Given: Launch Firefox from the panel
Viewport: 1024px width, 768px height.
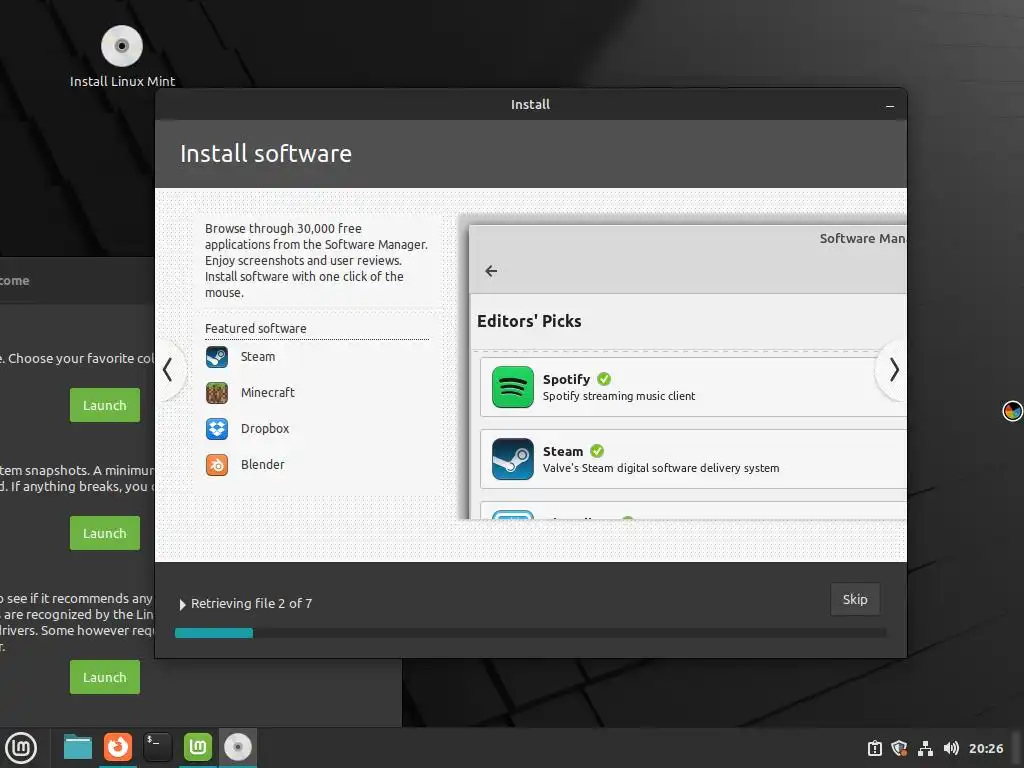Looking at the screenshot, I should click(118, 747).
